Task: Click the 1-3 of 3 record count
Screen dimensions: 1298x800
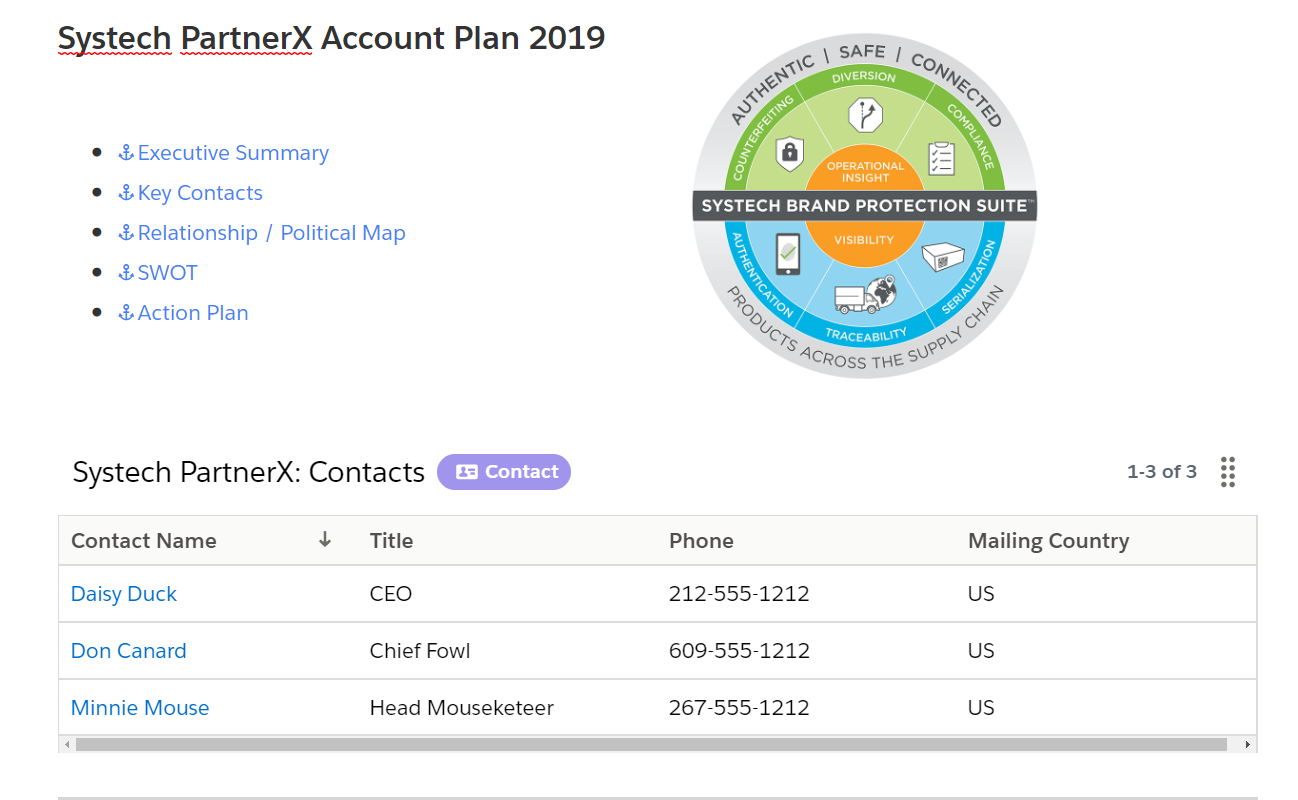Action: [1162, 472]
